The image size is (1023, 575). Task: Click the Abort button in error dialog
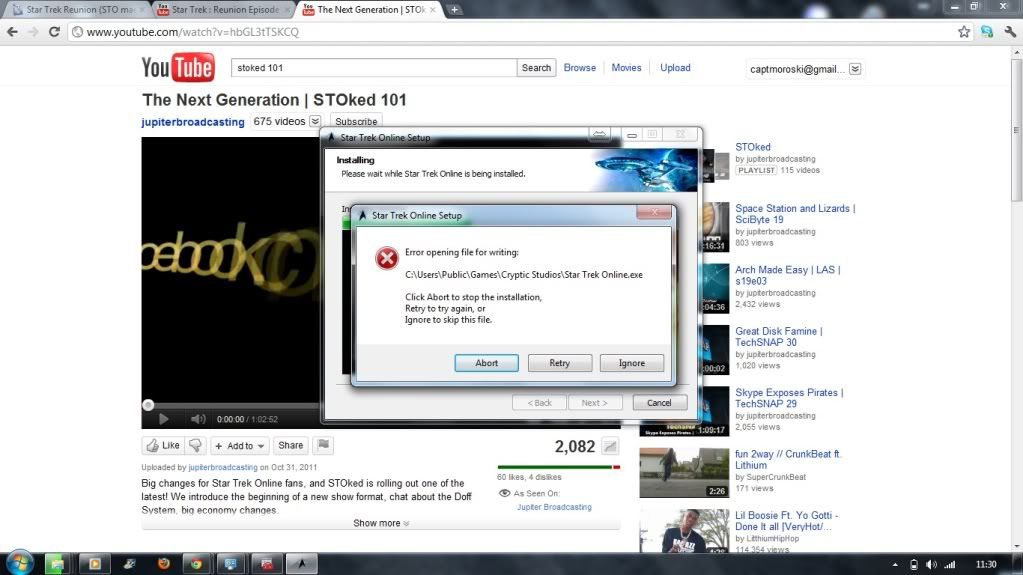coord(486,363)
